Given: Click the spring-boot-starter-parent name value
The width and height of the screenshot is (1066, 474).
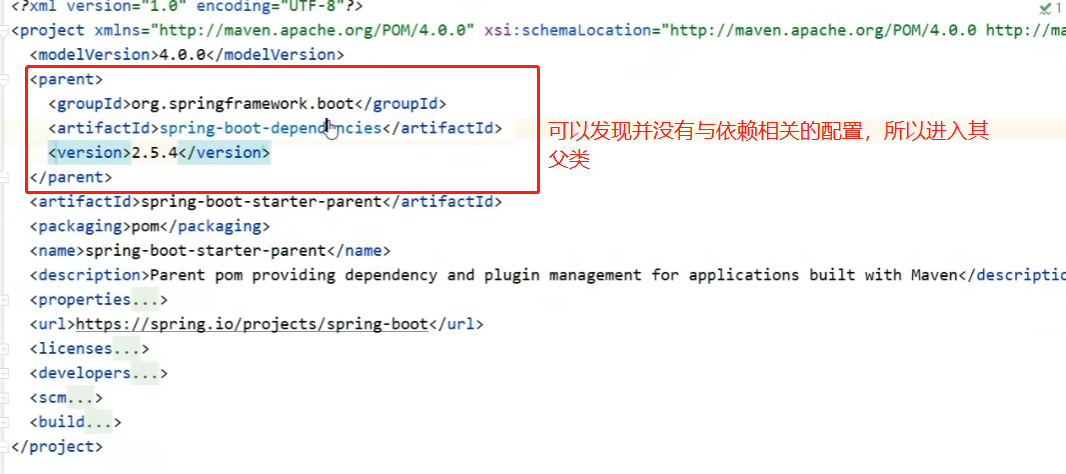Looking at the screenshot, I should click(x=205, y=251).
